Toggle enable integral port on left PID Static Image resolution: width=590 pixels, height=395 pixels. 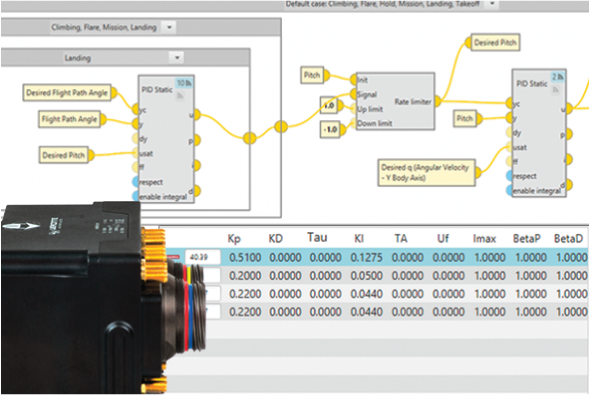pyautogui.click(x=136, y=196)
